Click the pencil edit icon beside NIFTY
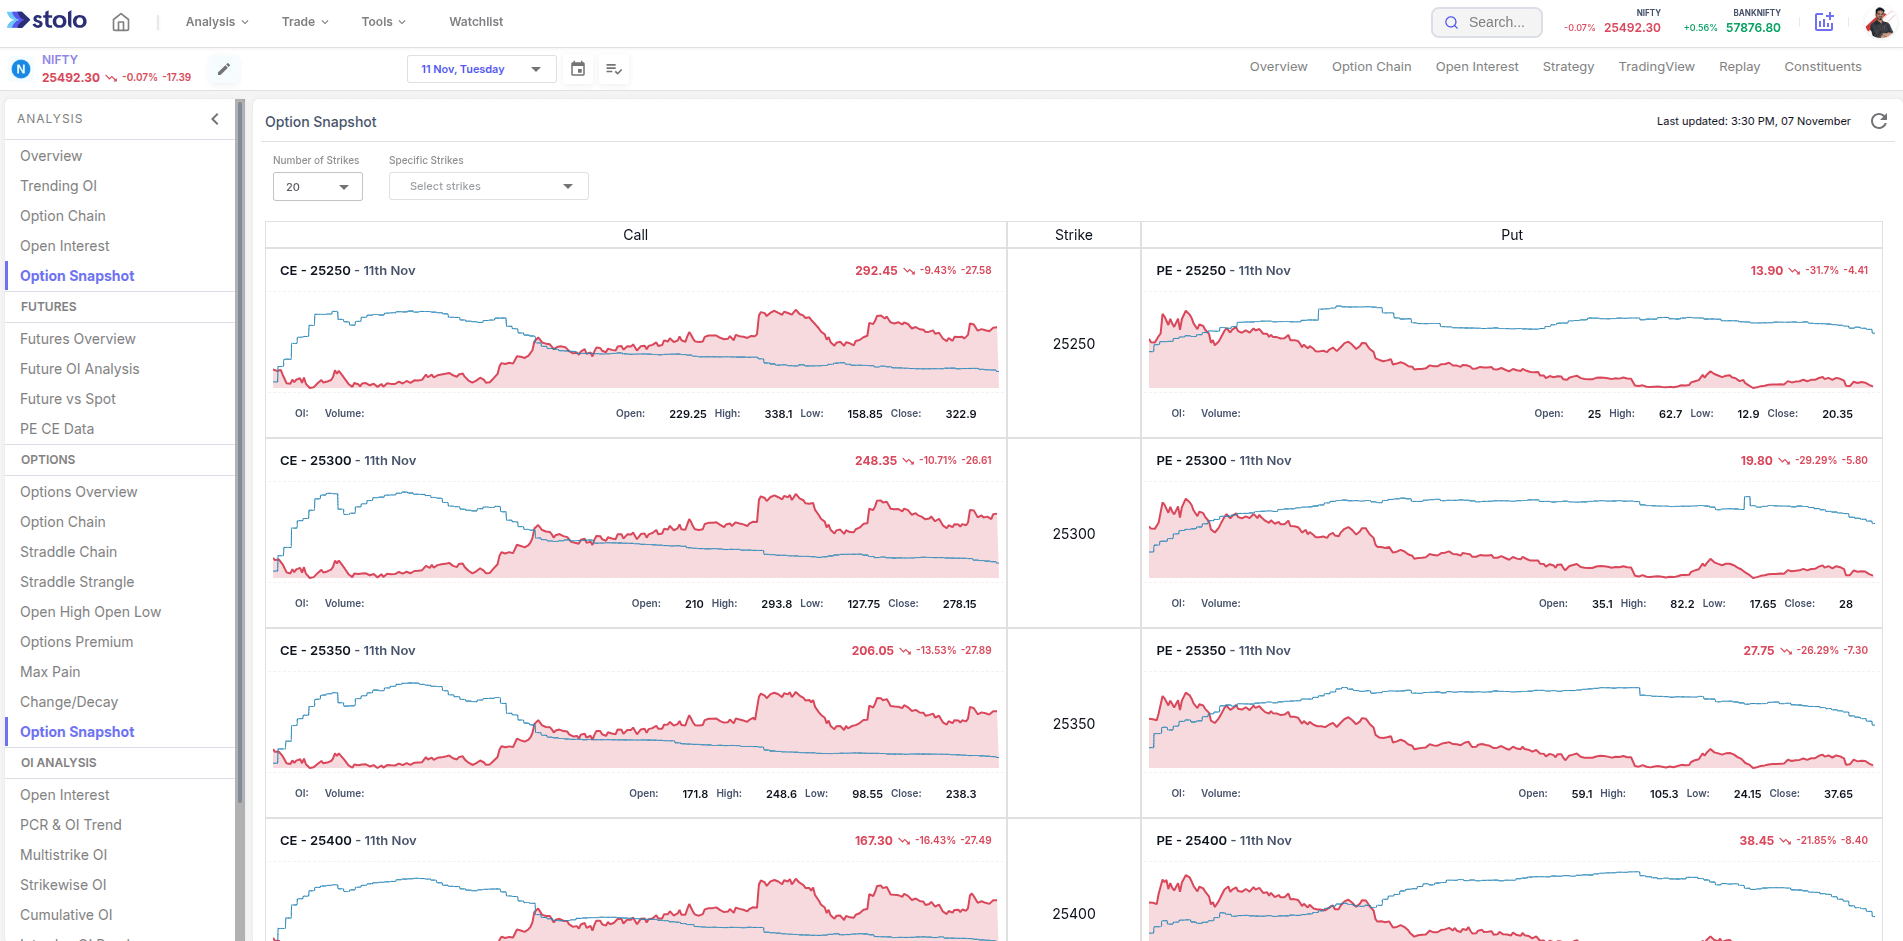Viewport: 1903px width, 941px height. [224, 69]
